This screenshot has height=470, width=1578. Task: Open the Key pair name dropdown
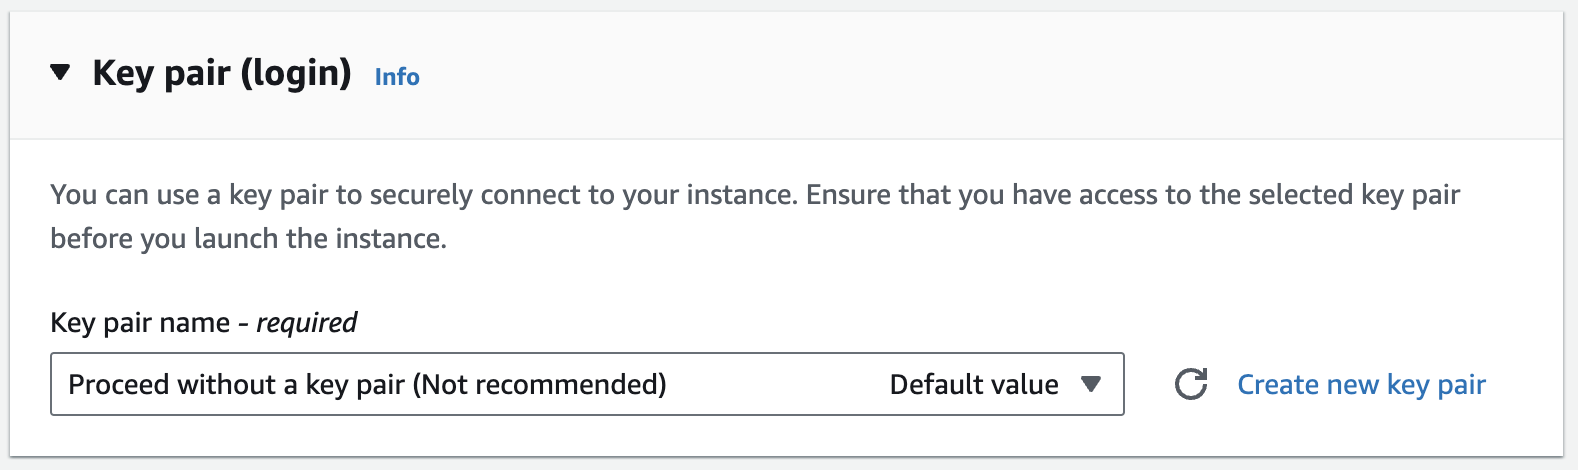[586, 384]
